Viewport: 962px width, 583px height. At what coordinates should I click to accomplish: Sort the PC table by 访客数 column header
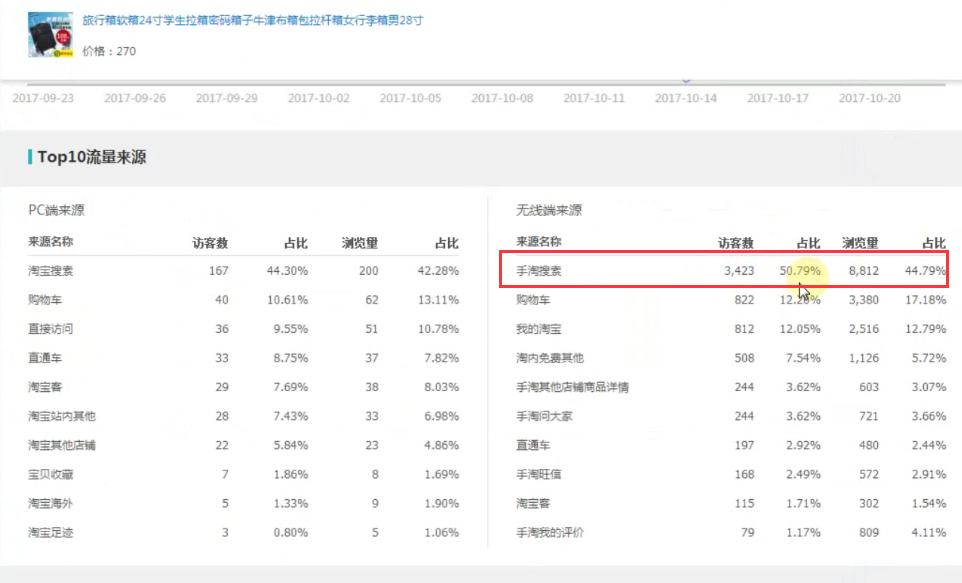210,242
